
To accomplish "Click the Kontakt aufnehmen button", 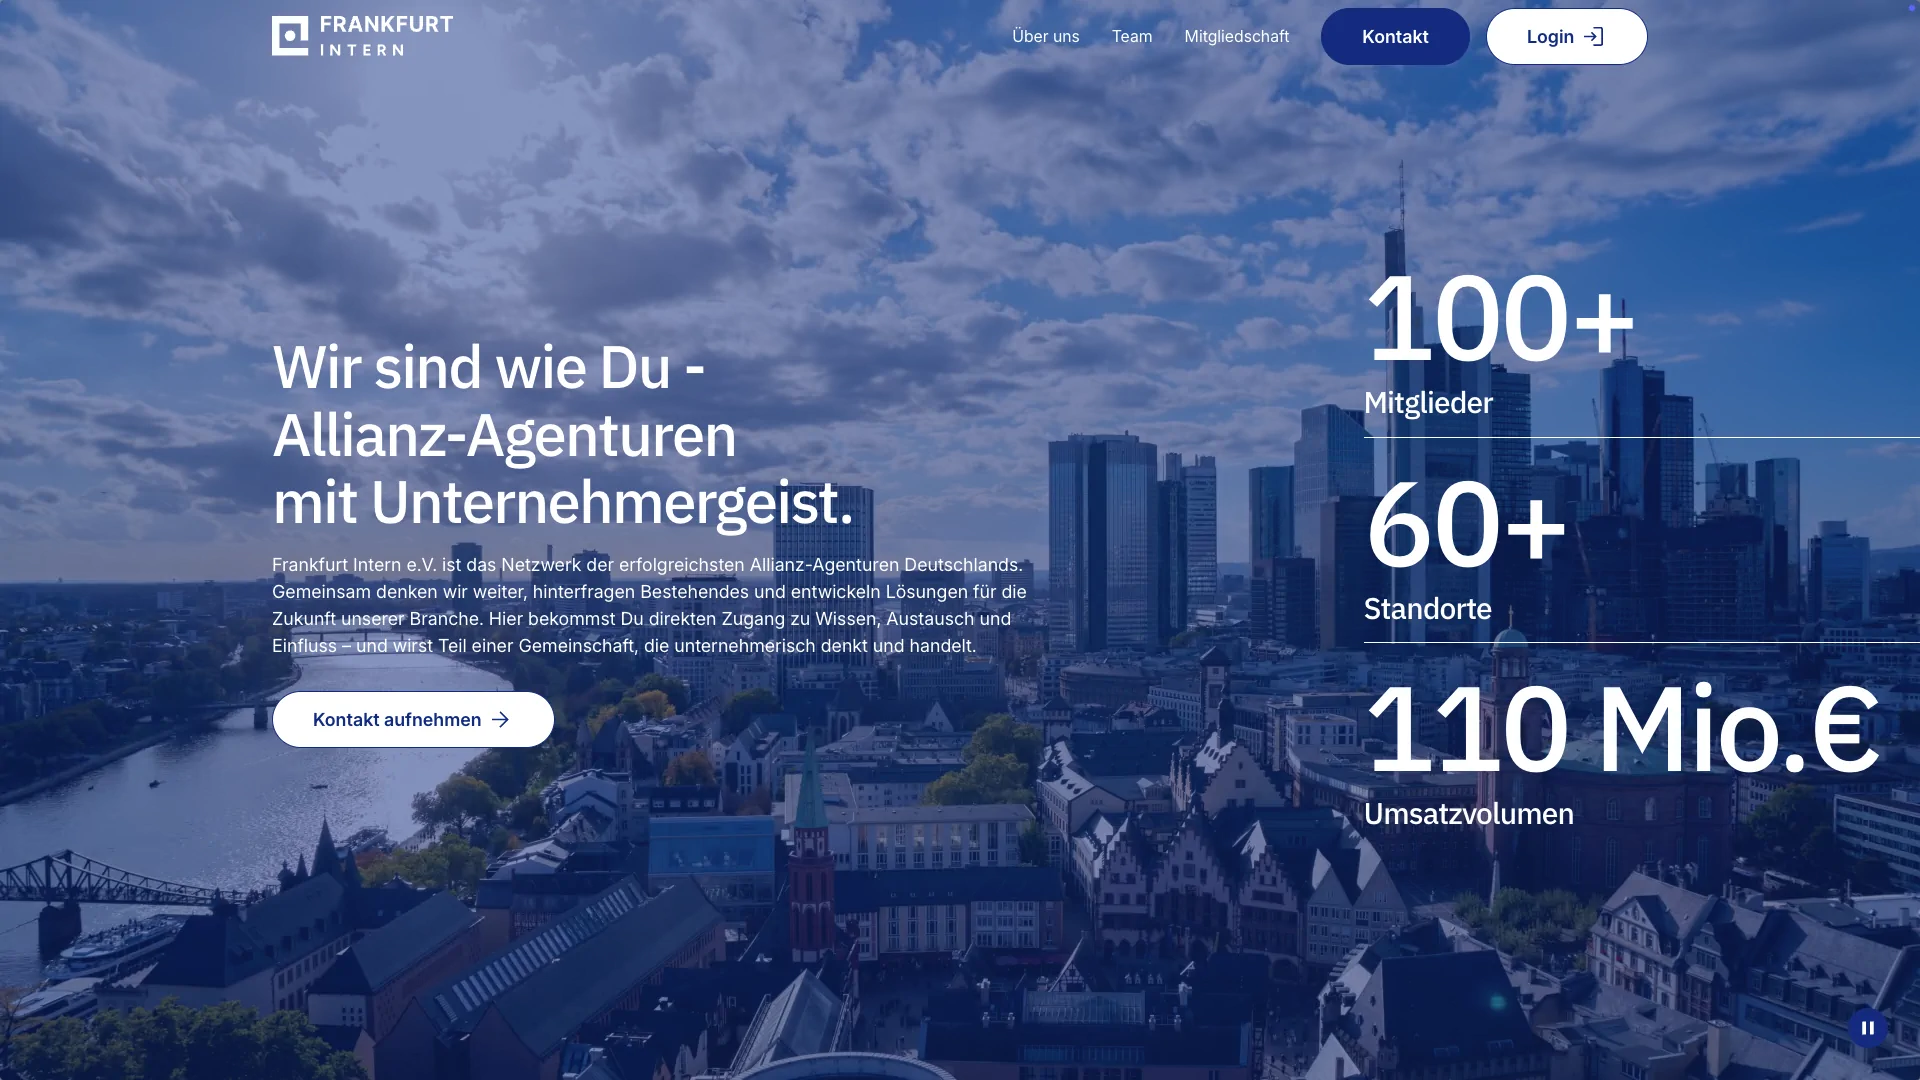I will (413, 719).
